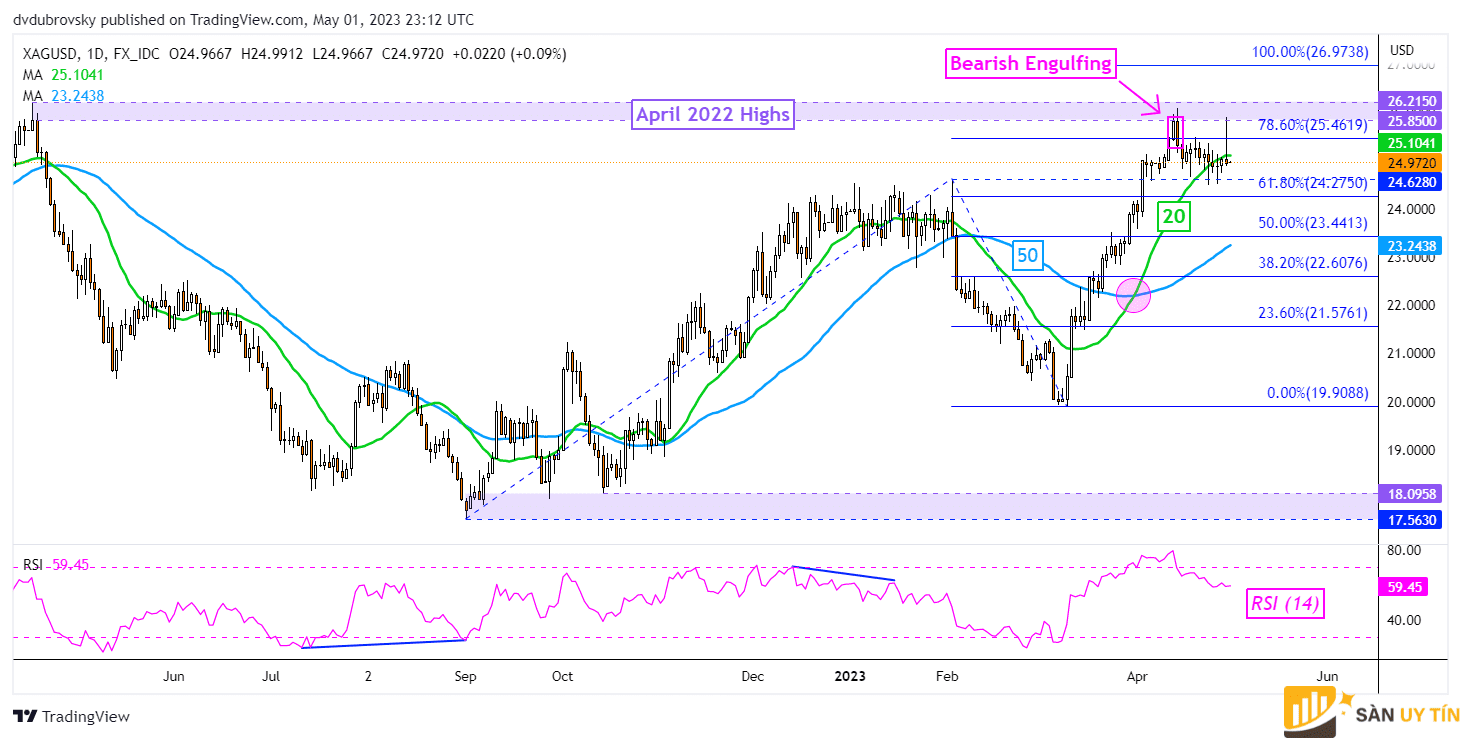This screenshot has height=738, width=1461.
Task: Click the 2023 label on time axis
Action: [850, 677]
